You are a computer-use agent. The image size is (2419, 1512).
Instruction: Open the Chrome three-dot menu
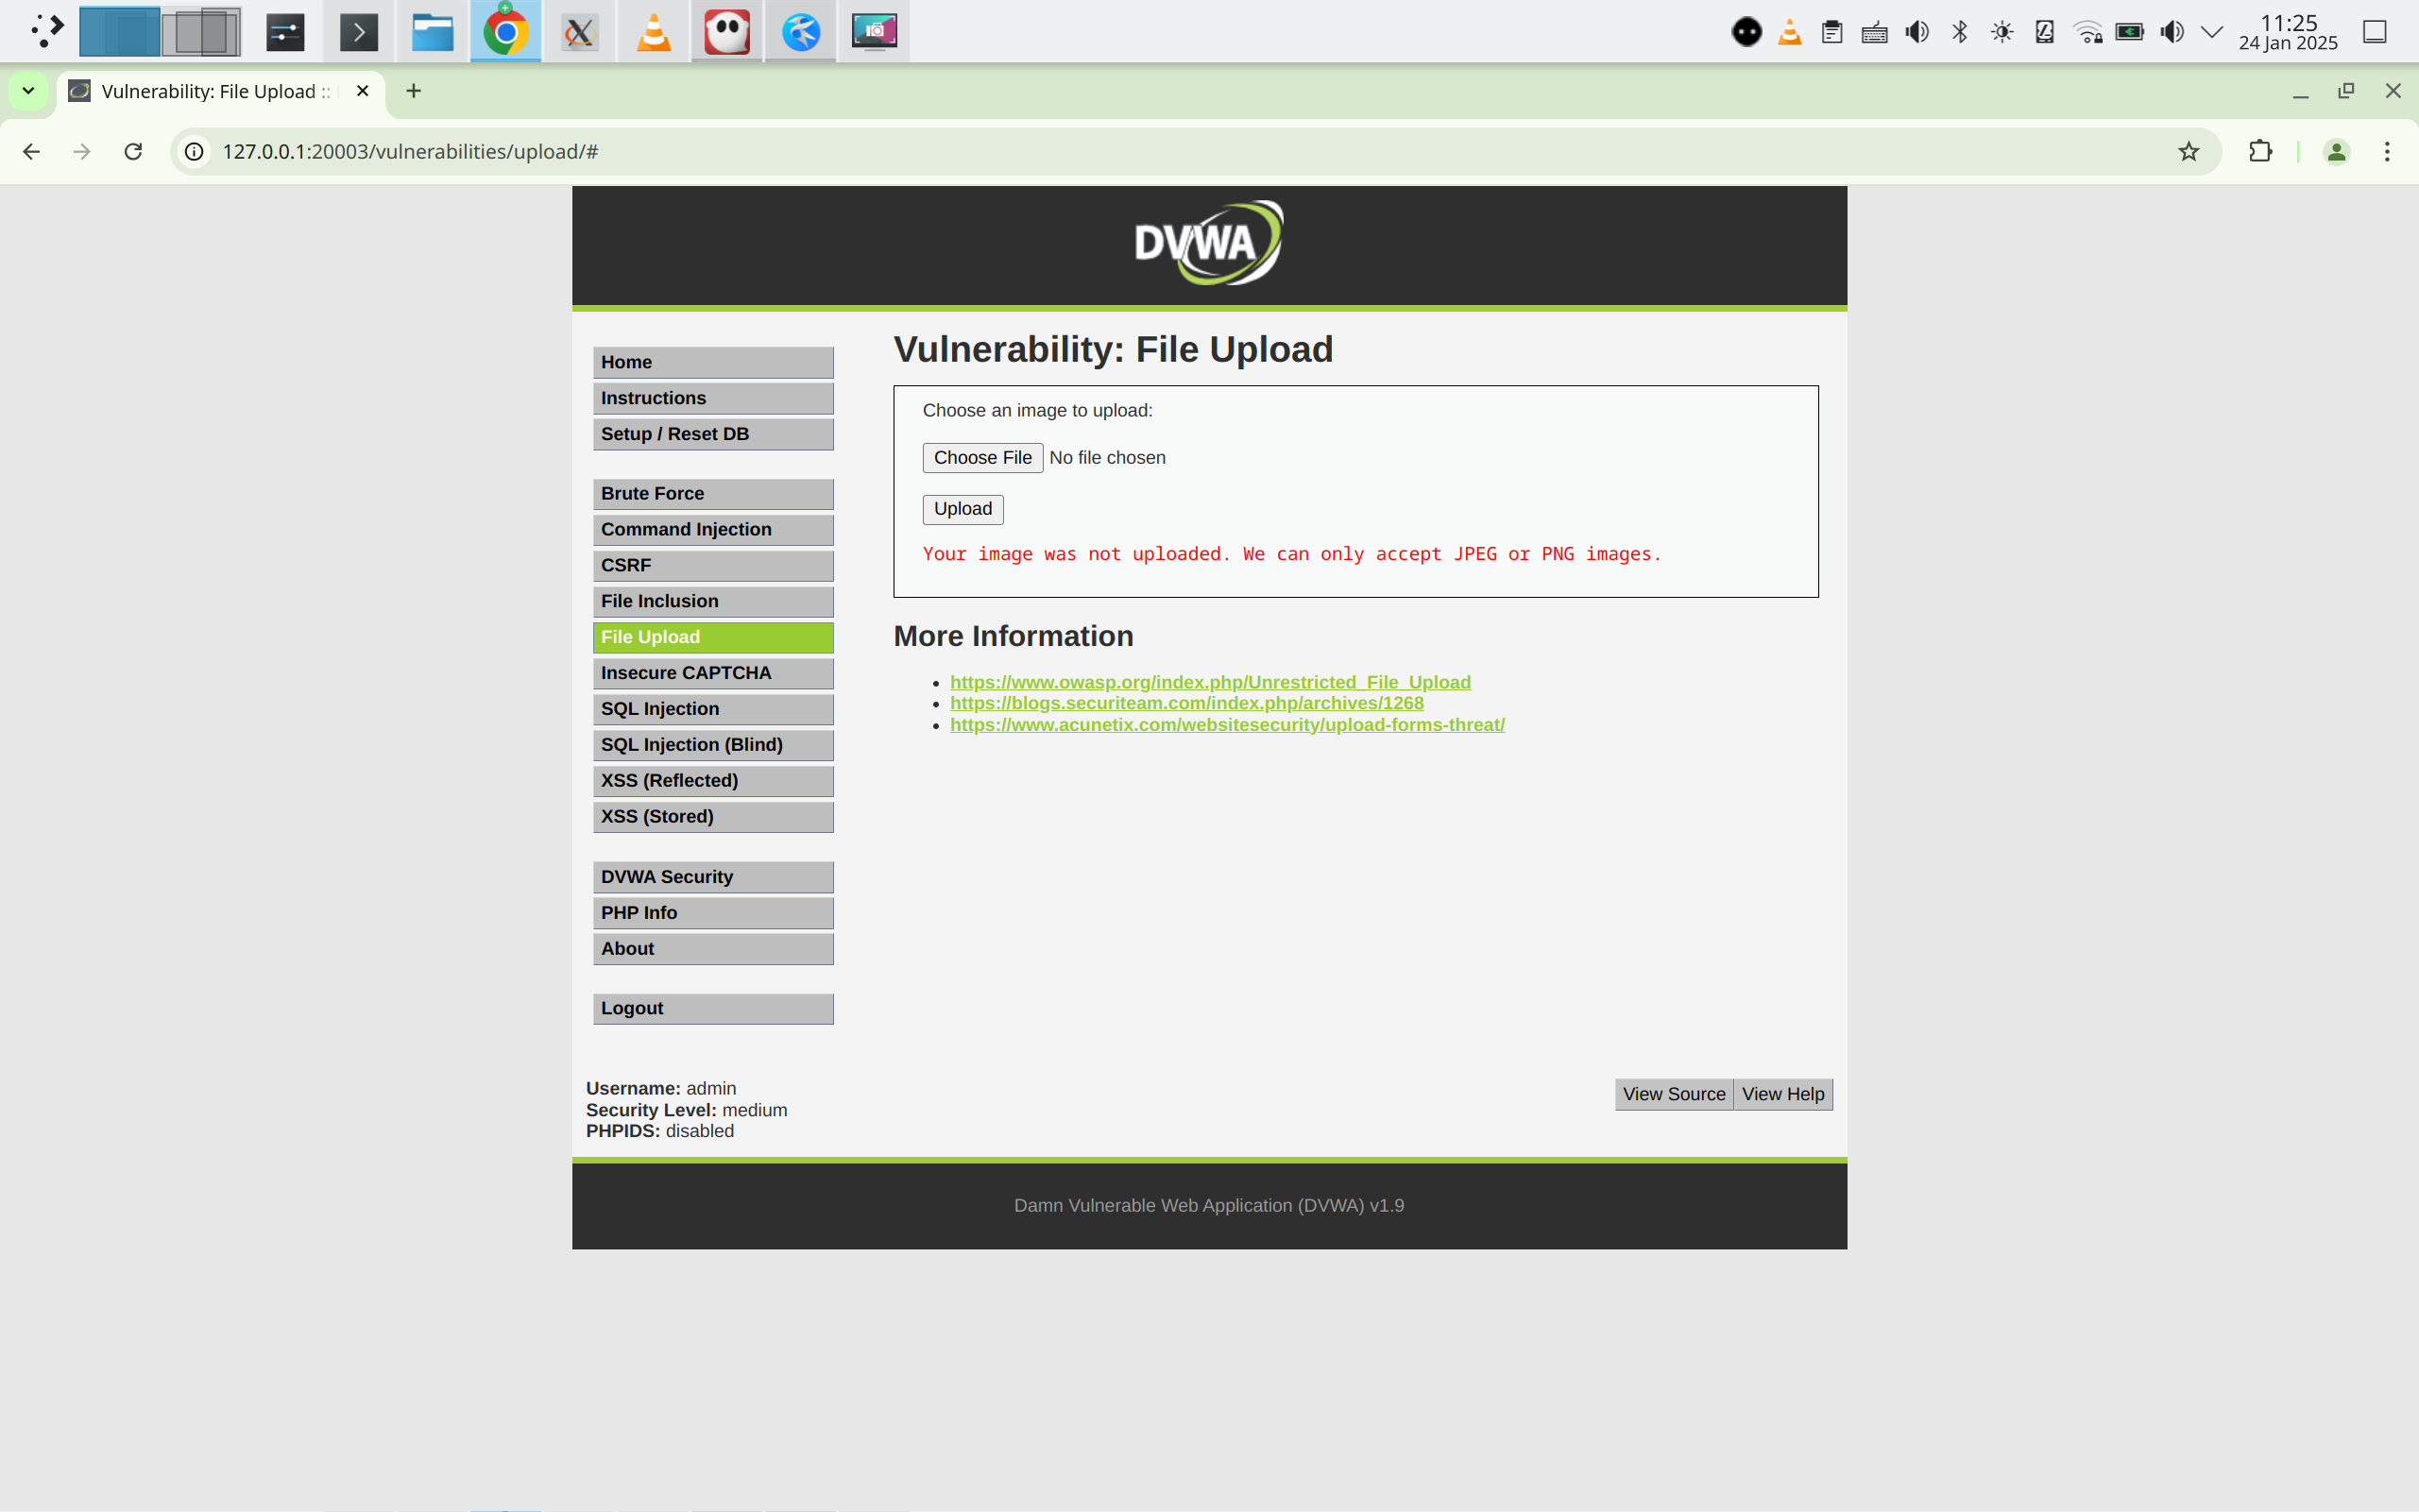coord(2387,152)
